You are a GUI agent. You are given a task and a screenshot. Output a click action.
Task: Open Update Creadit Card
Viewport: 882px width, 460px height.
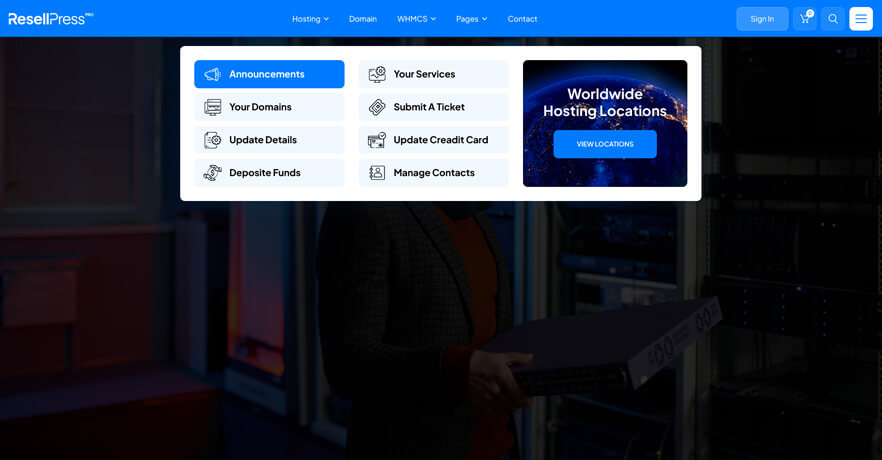tap(434, 140)
